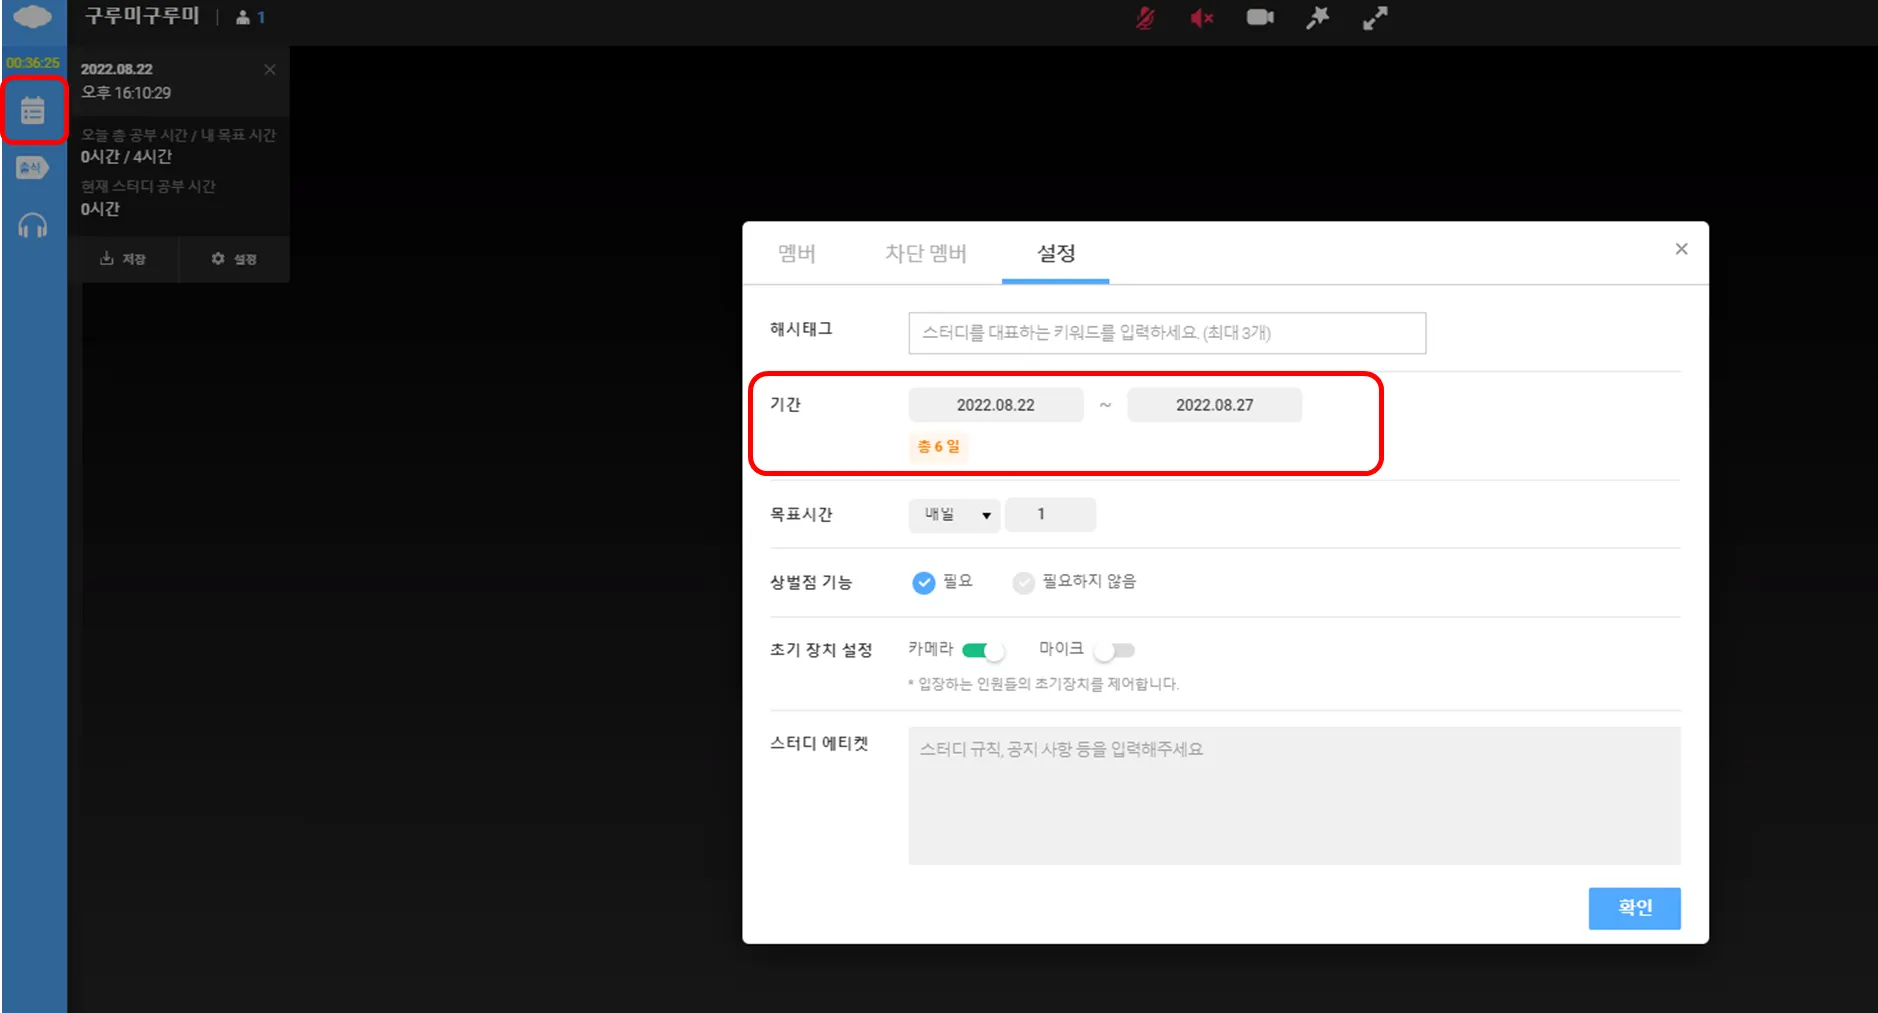This screenshot has height=1013, width=1878.
Task: Switch to the 차단 멤버 tab
Action: click(x=926, y=253)
